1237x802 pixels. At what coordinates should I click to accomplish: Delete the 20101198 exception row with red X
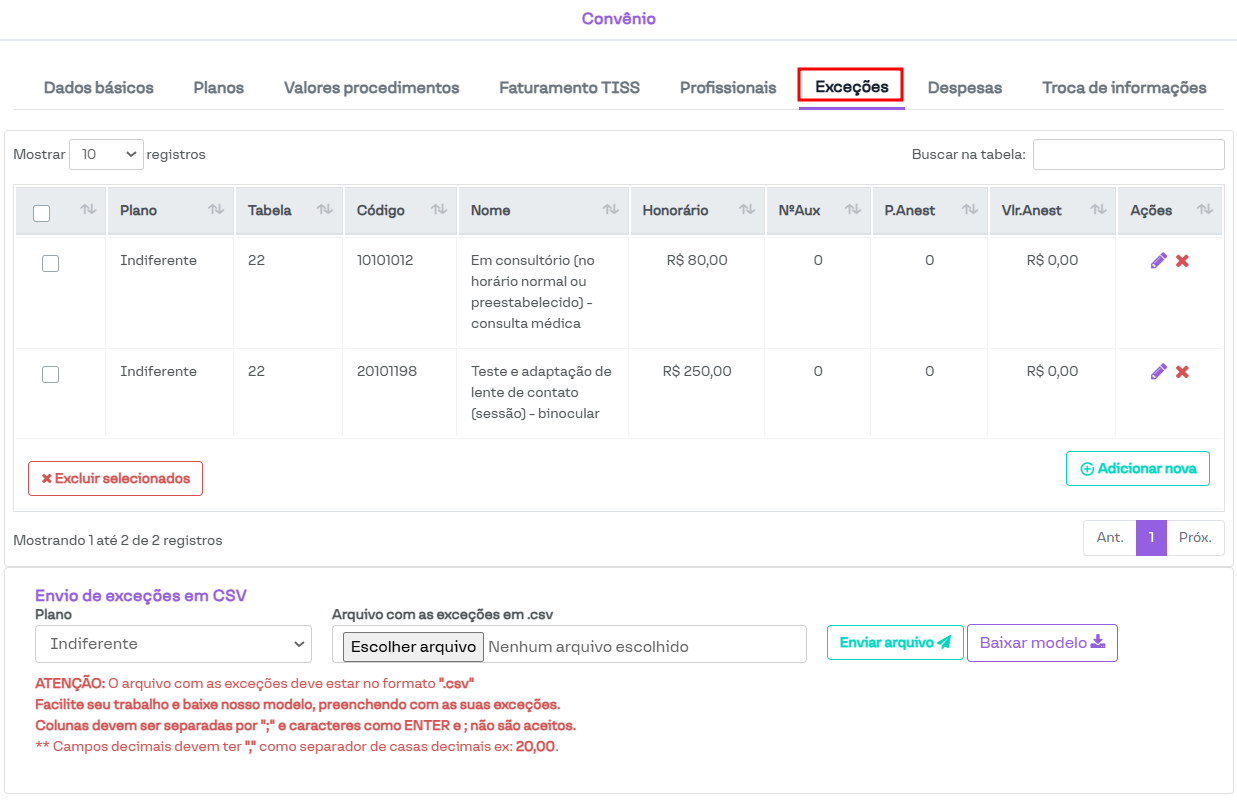pos(1182,372)
